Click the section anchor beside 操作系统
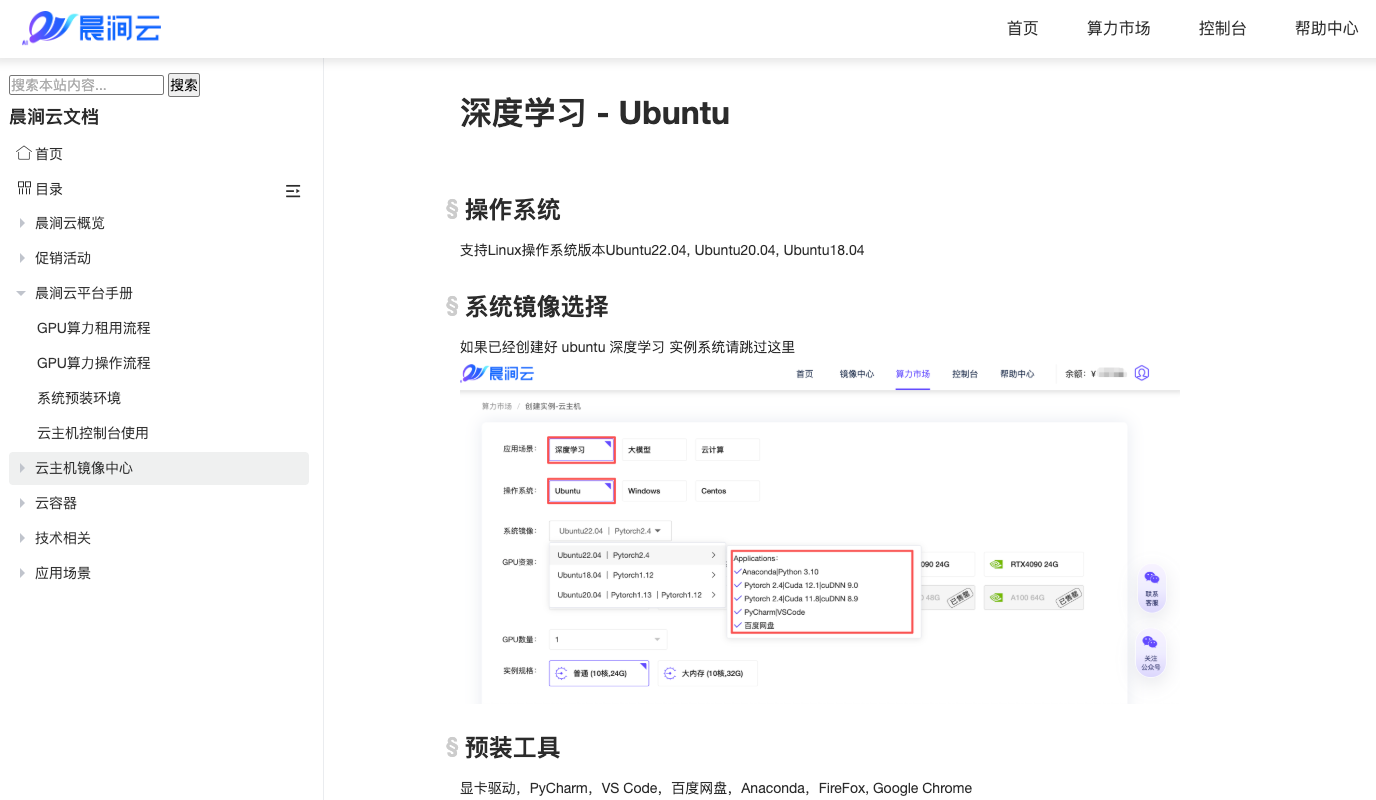The image size is (1376, 800). (452, 210)
